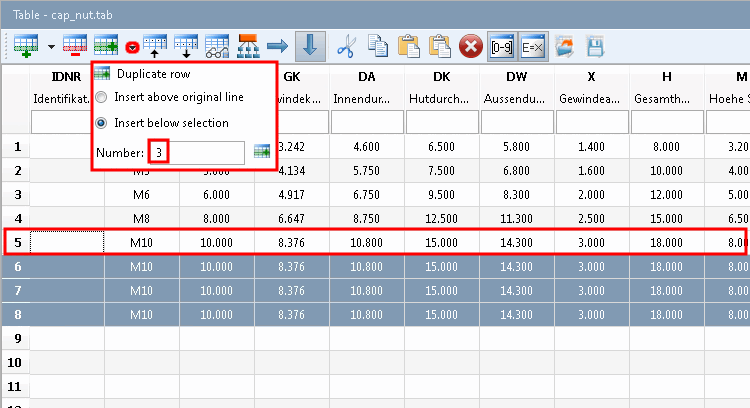The height and width of the screenshot is (408, 750).
Task: Click the red X delete icon
Action: click(471, 47)
